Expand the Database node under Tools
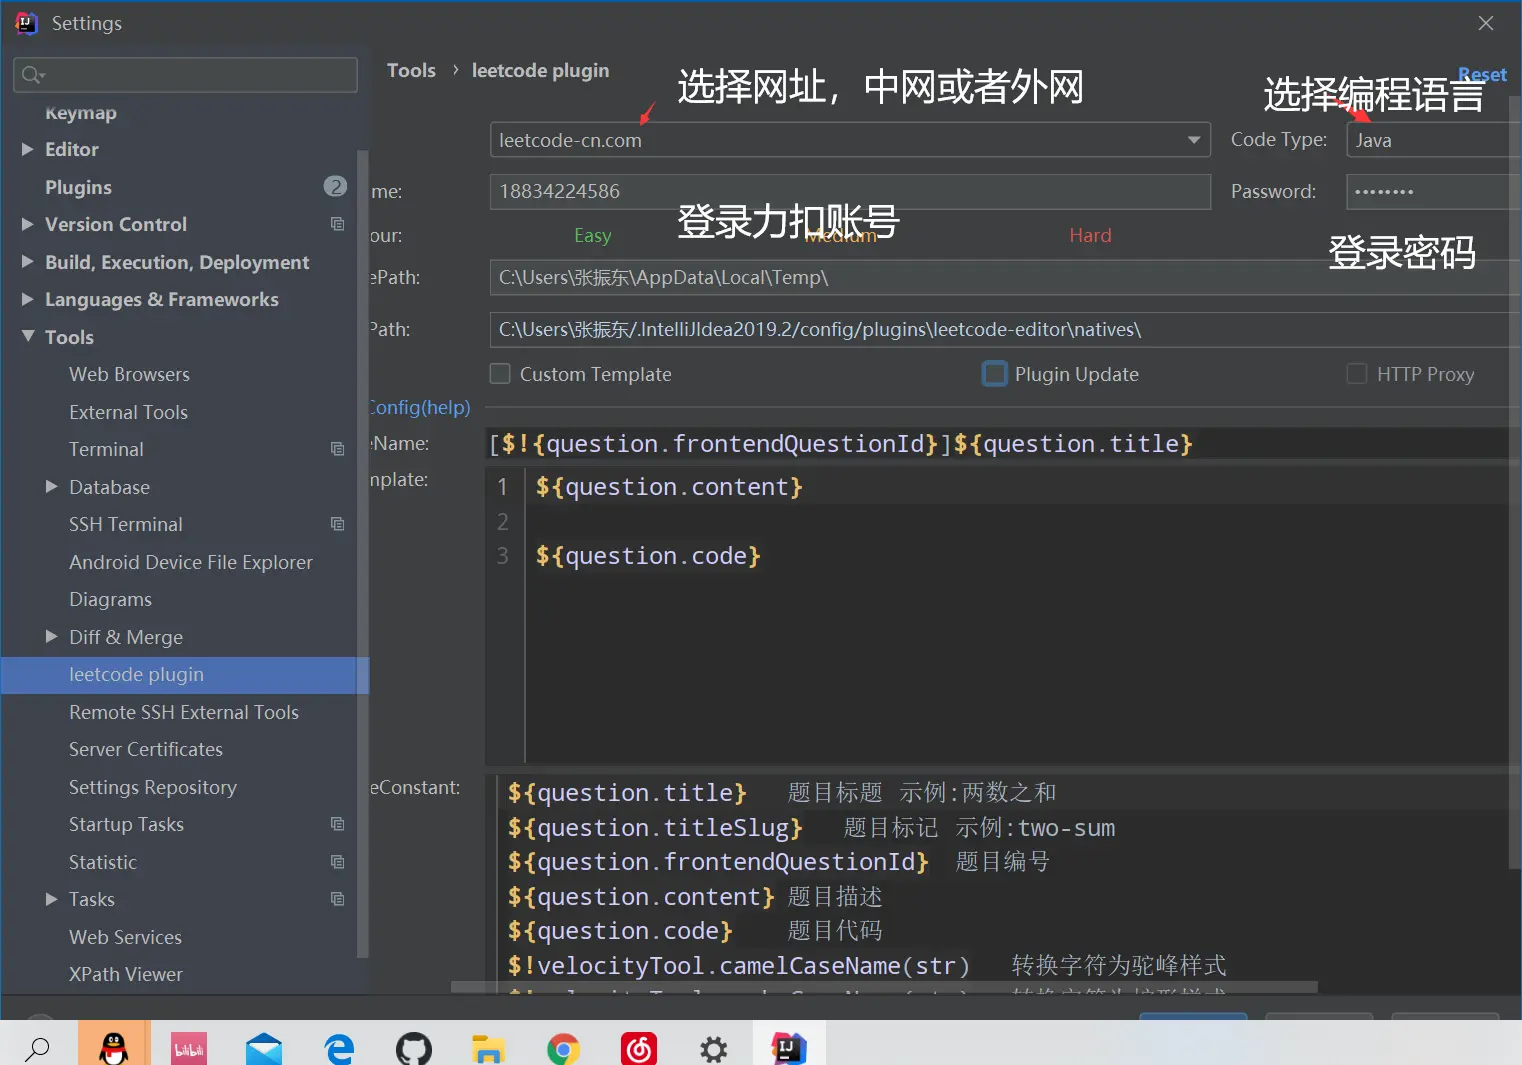This screenshot has height=1065, width=1522. pos(52,487)
